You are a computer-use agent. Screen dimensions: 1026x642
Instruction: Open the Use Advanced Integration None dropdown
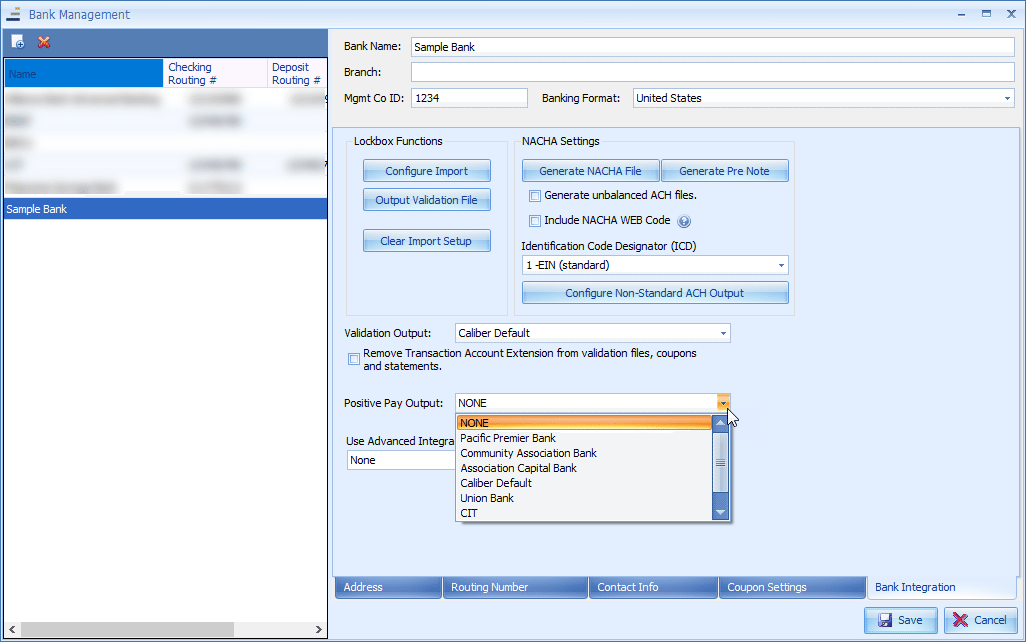pos(400,460)
